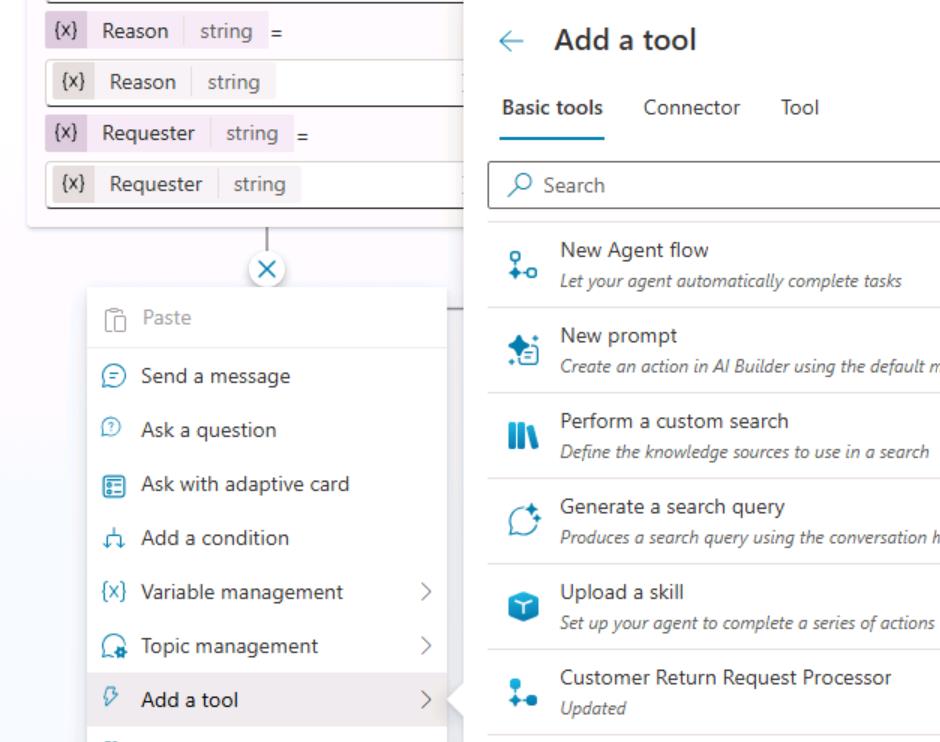
Task: Select New prompt tool
Action: [713, 351]
